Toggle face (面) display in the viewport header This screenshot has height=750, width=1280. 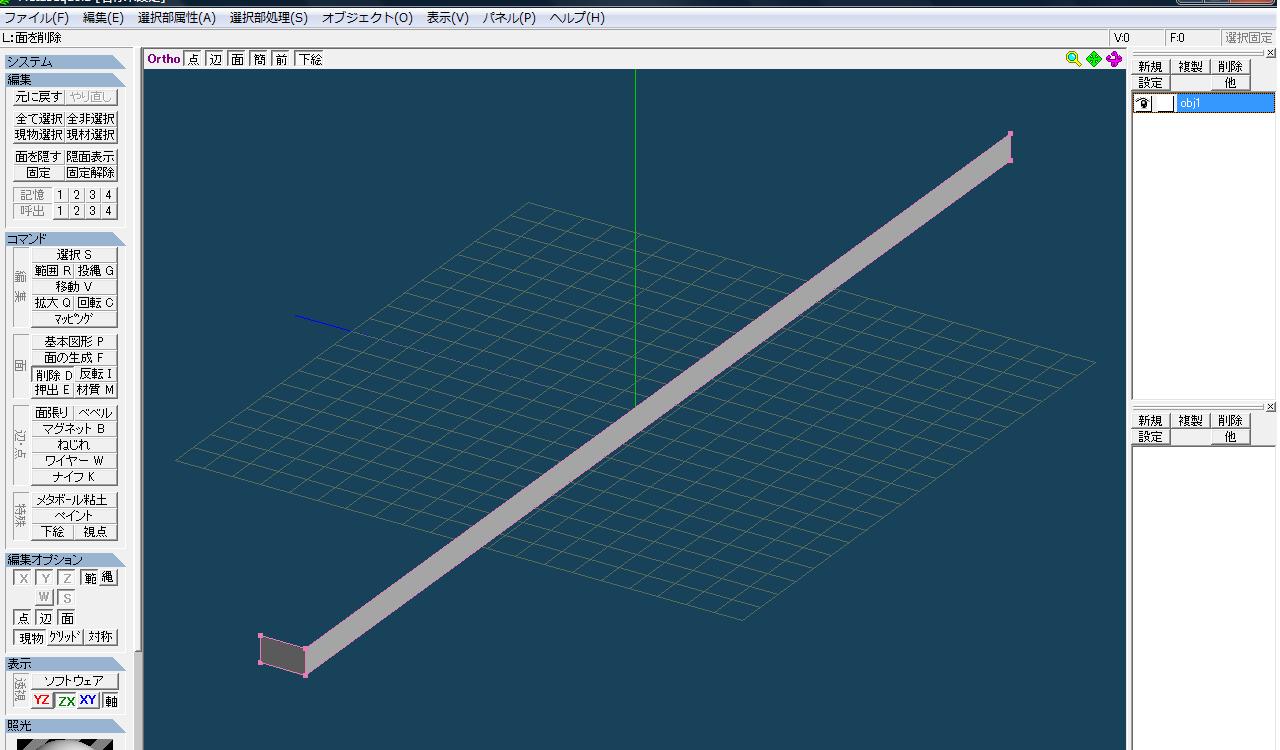(x=237, y=59)
